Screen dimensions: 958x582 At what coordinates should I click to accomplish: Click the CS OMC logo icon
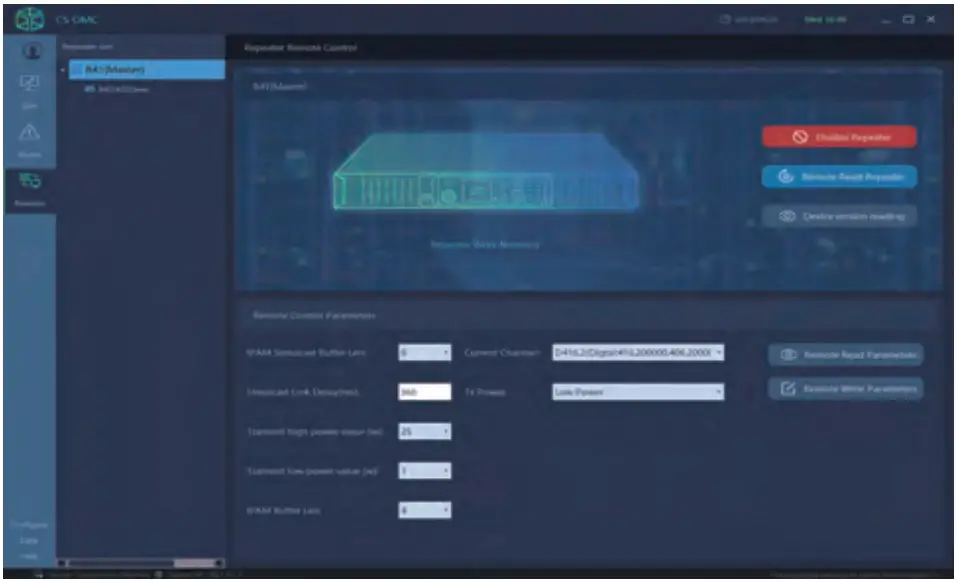click(29, 19)
